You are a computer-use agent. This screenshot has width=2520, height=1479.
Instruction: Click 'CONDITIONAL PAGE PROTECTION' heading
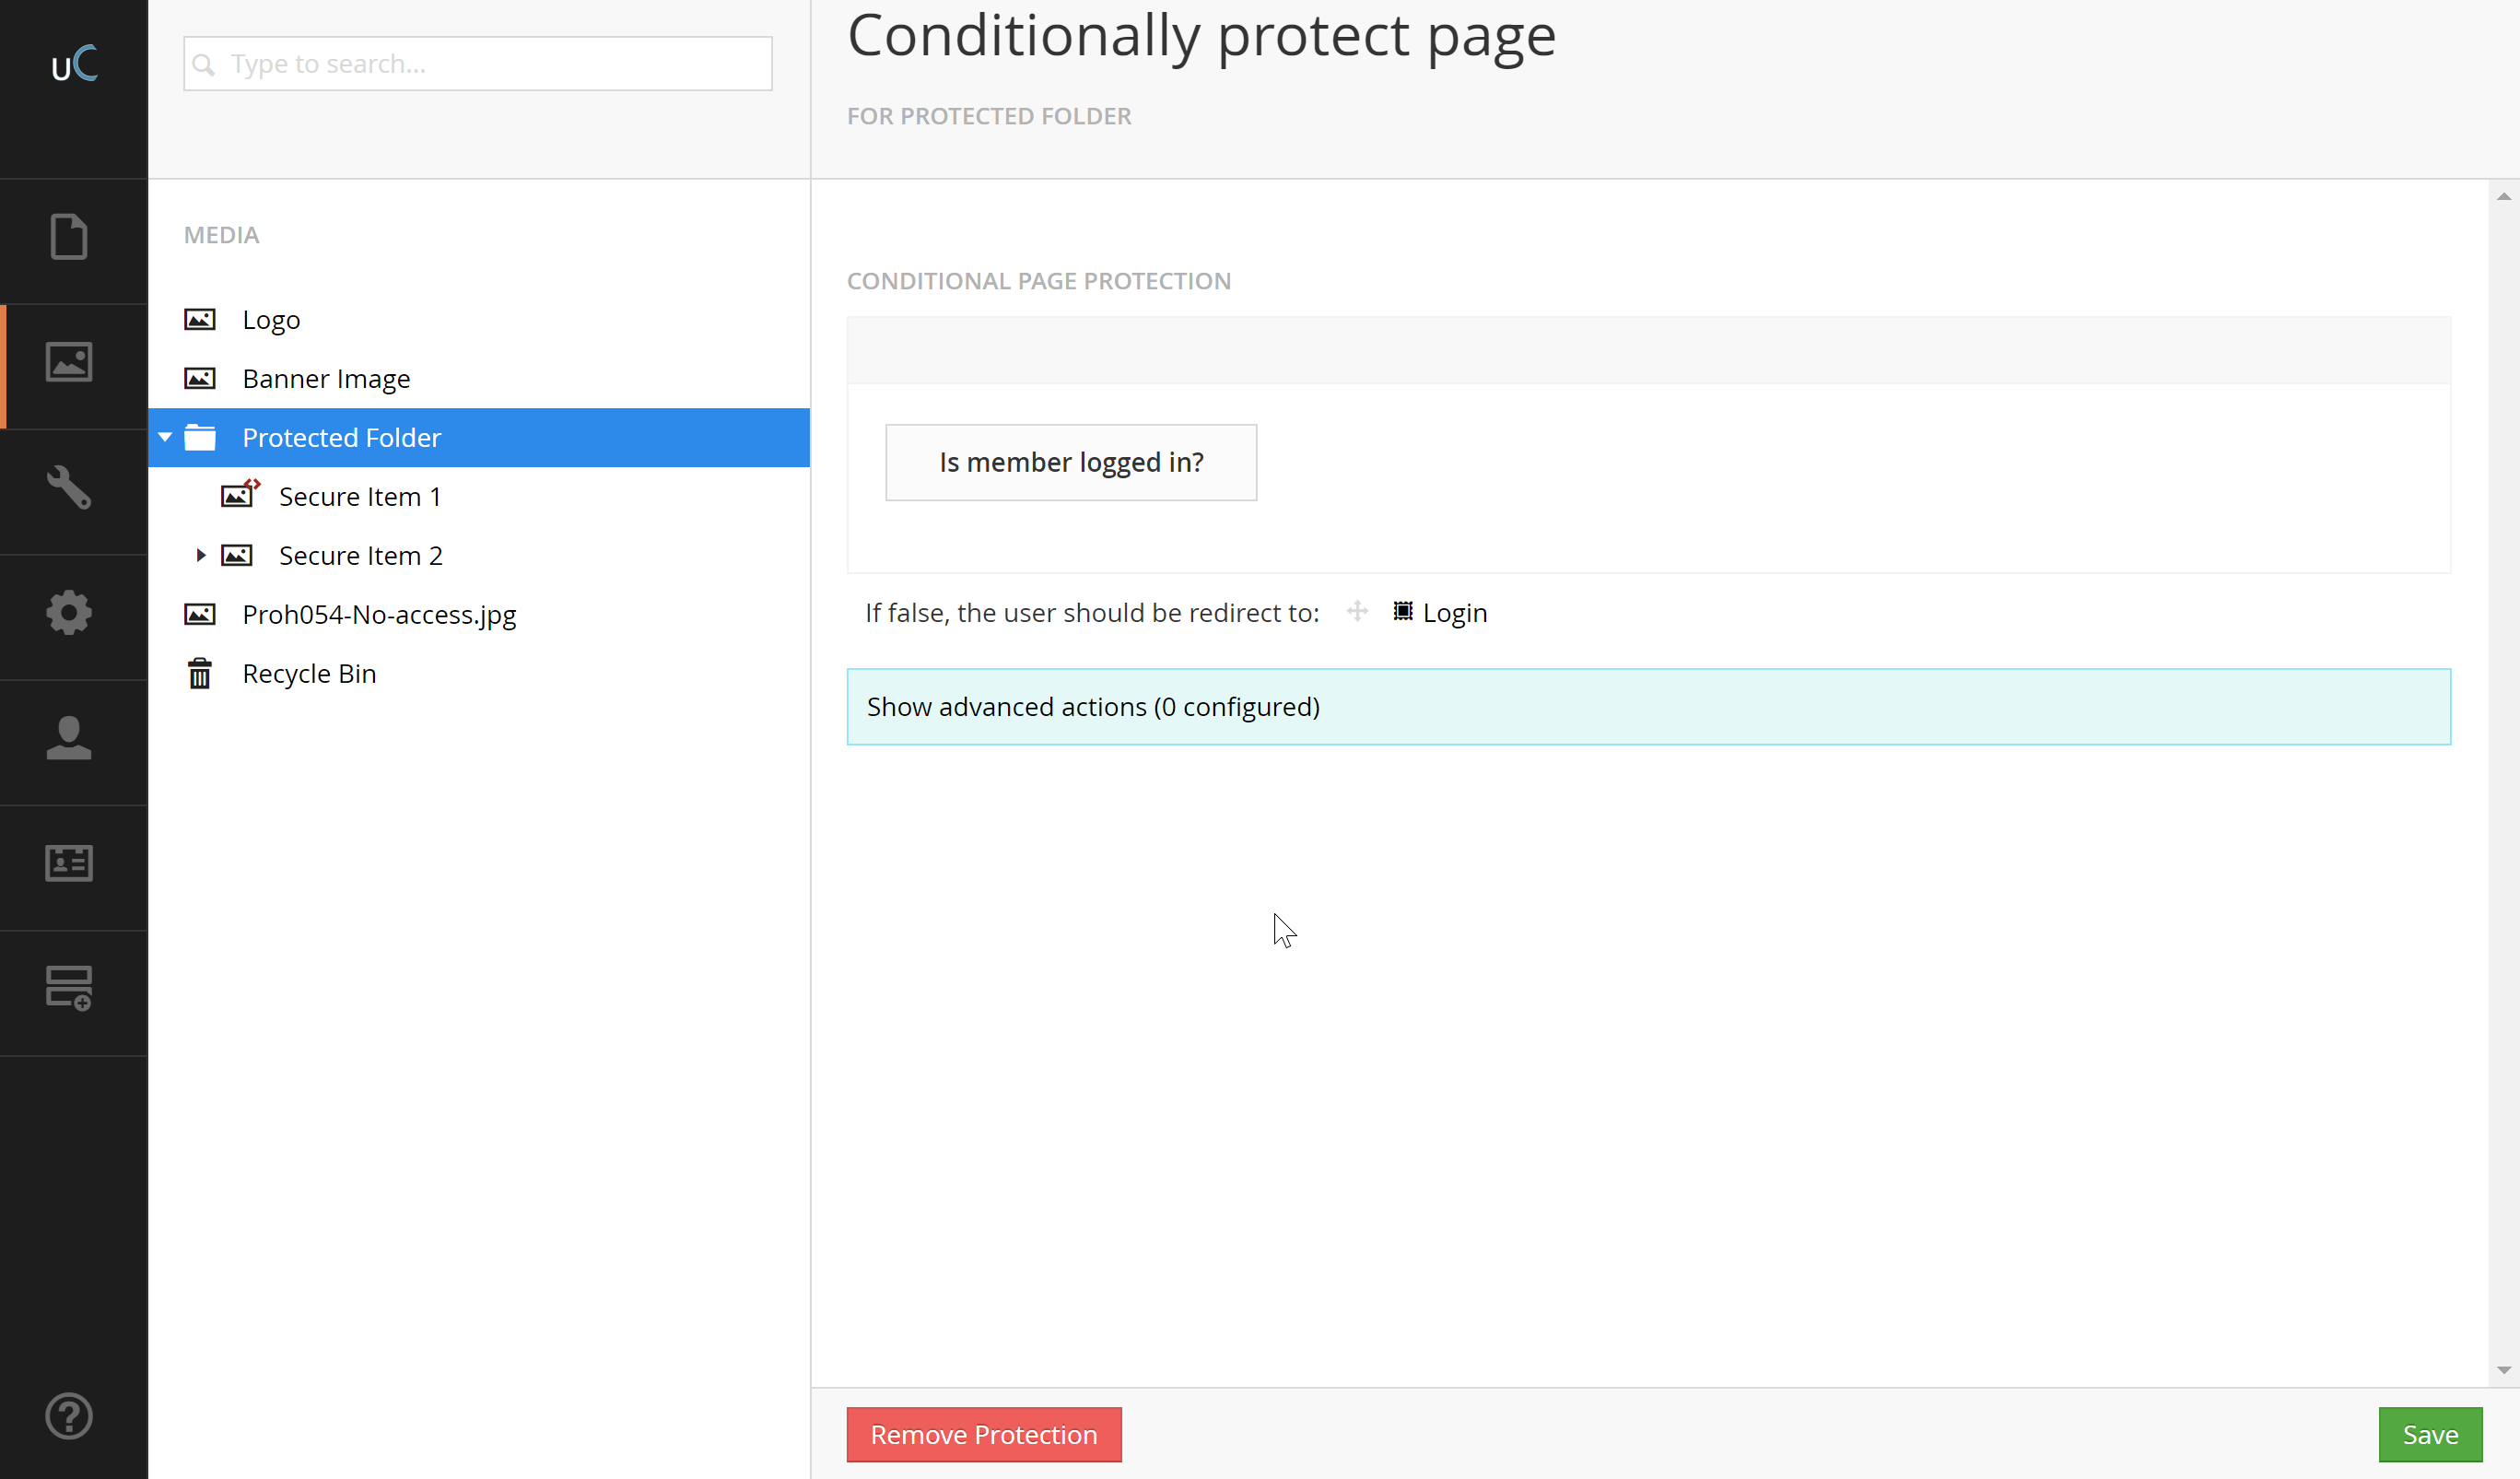pos(1039,281)
